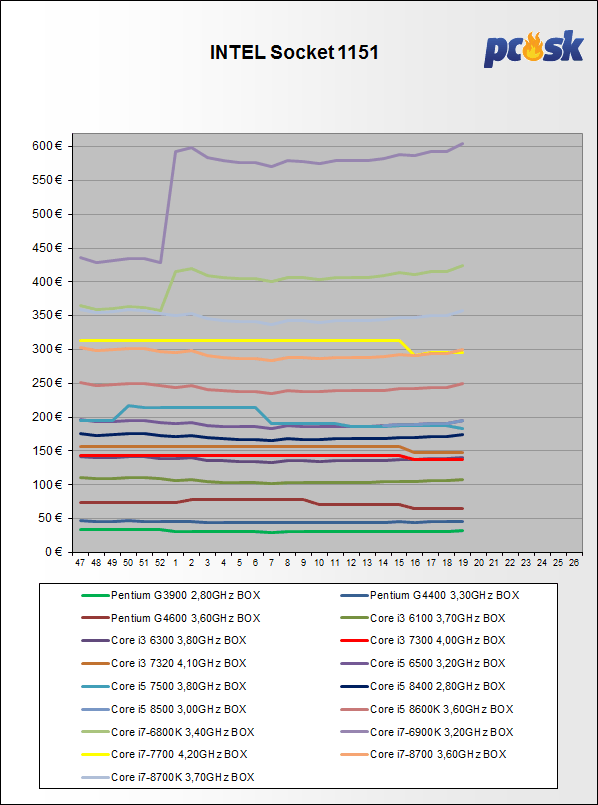Viewport: 598px width, 805px height.
Task: Click the 500 € y-axis label
Action: pyautogui.click(x=47, y=214)
